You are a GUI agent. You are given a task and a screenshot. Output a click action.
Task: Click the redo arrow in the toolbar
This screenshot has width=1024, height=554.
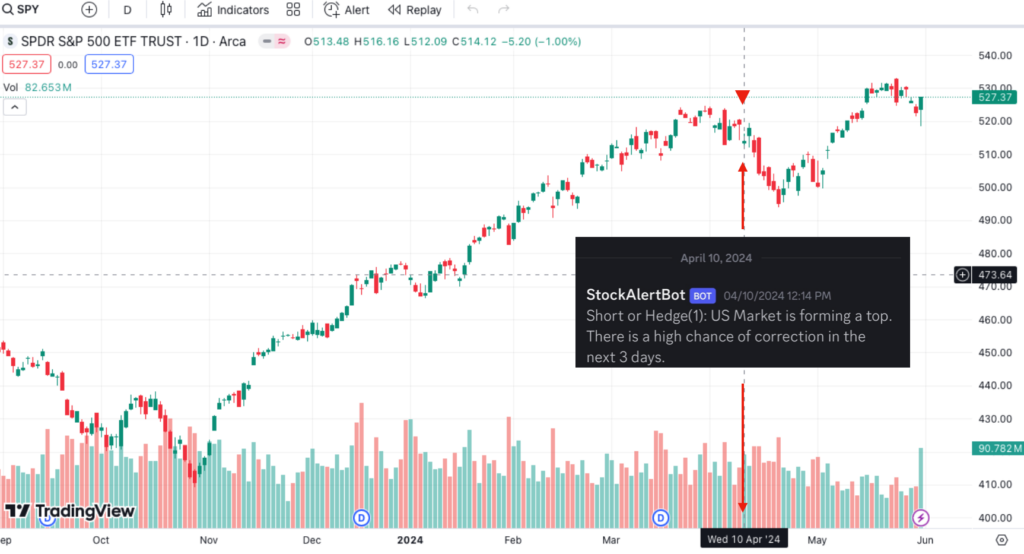(504, 10)
